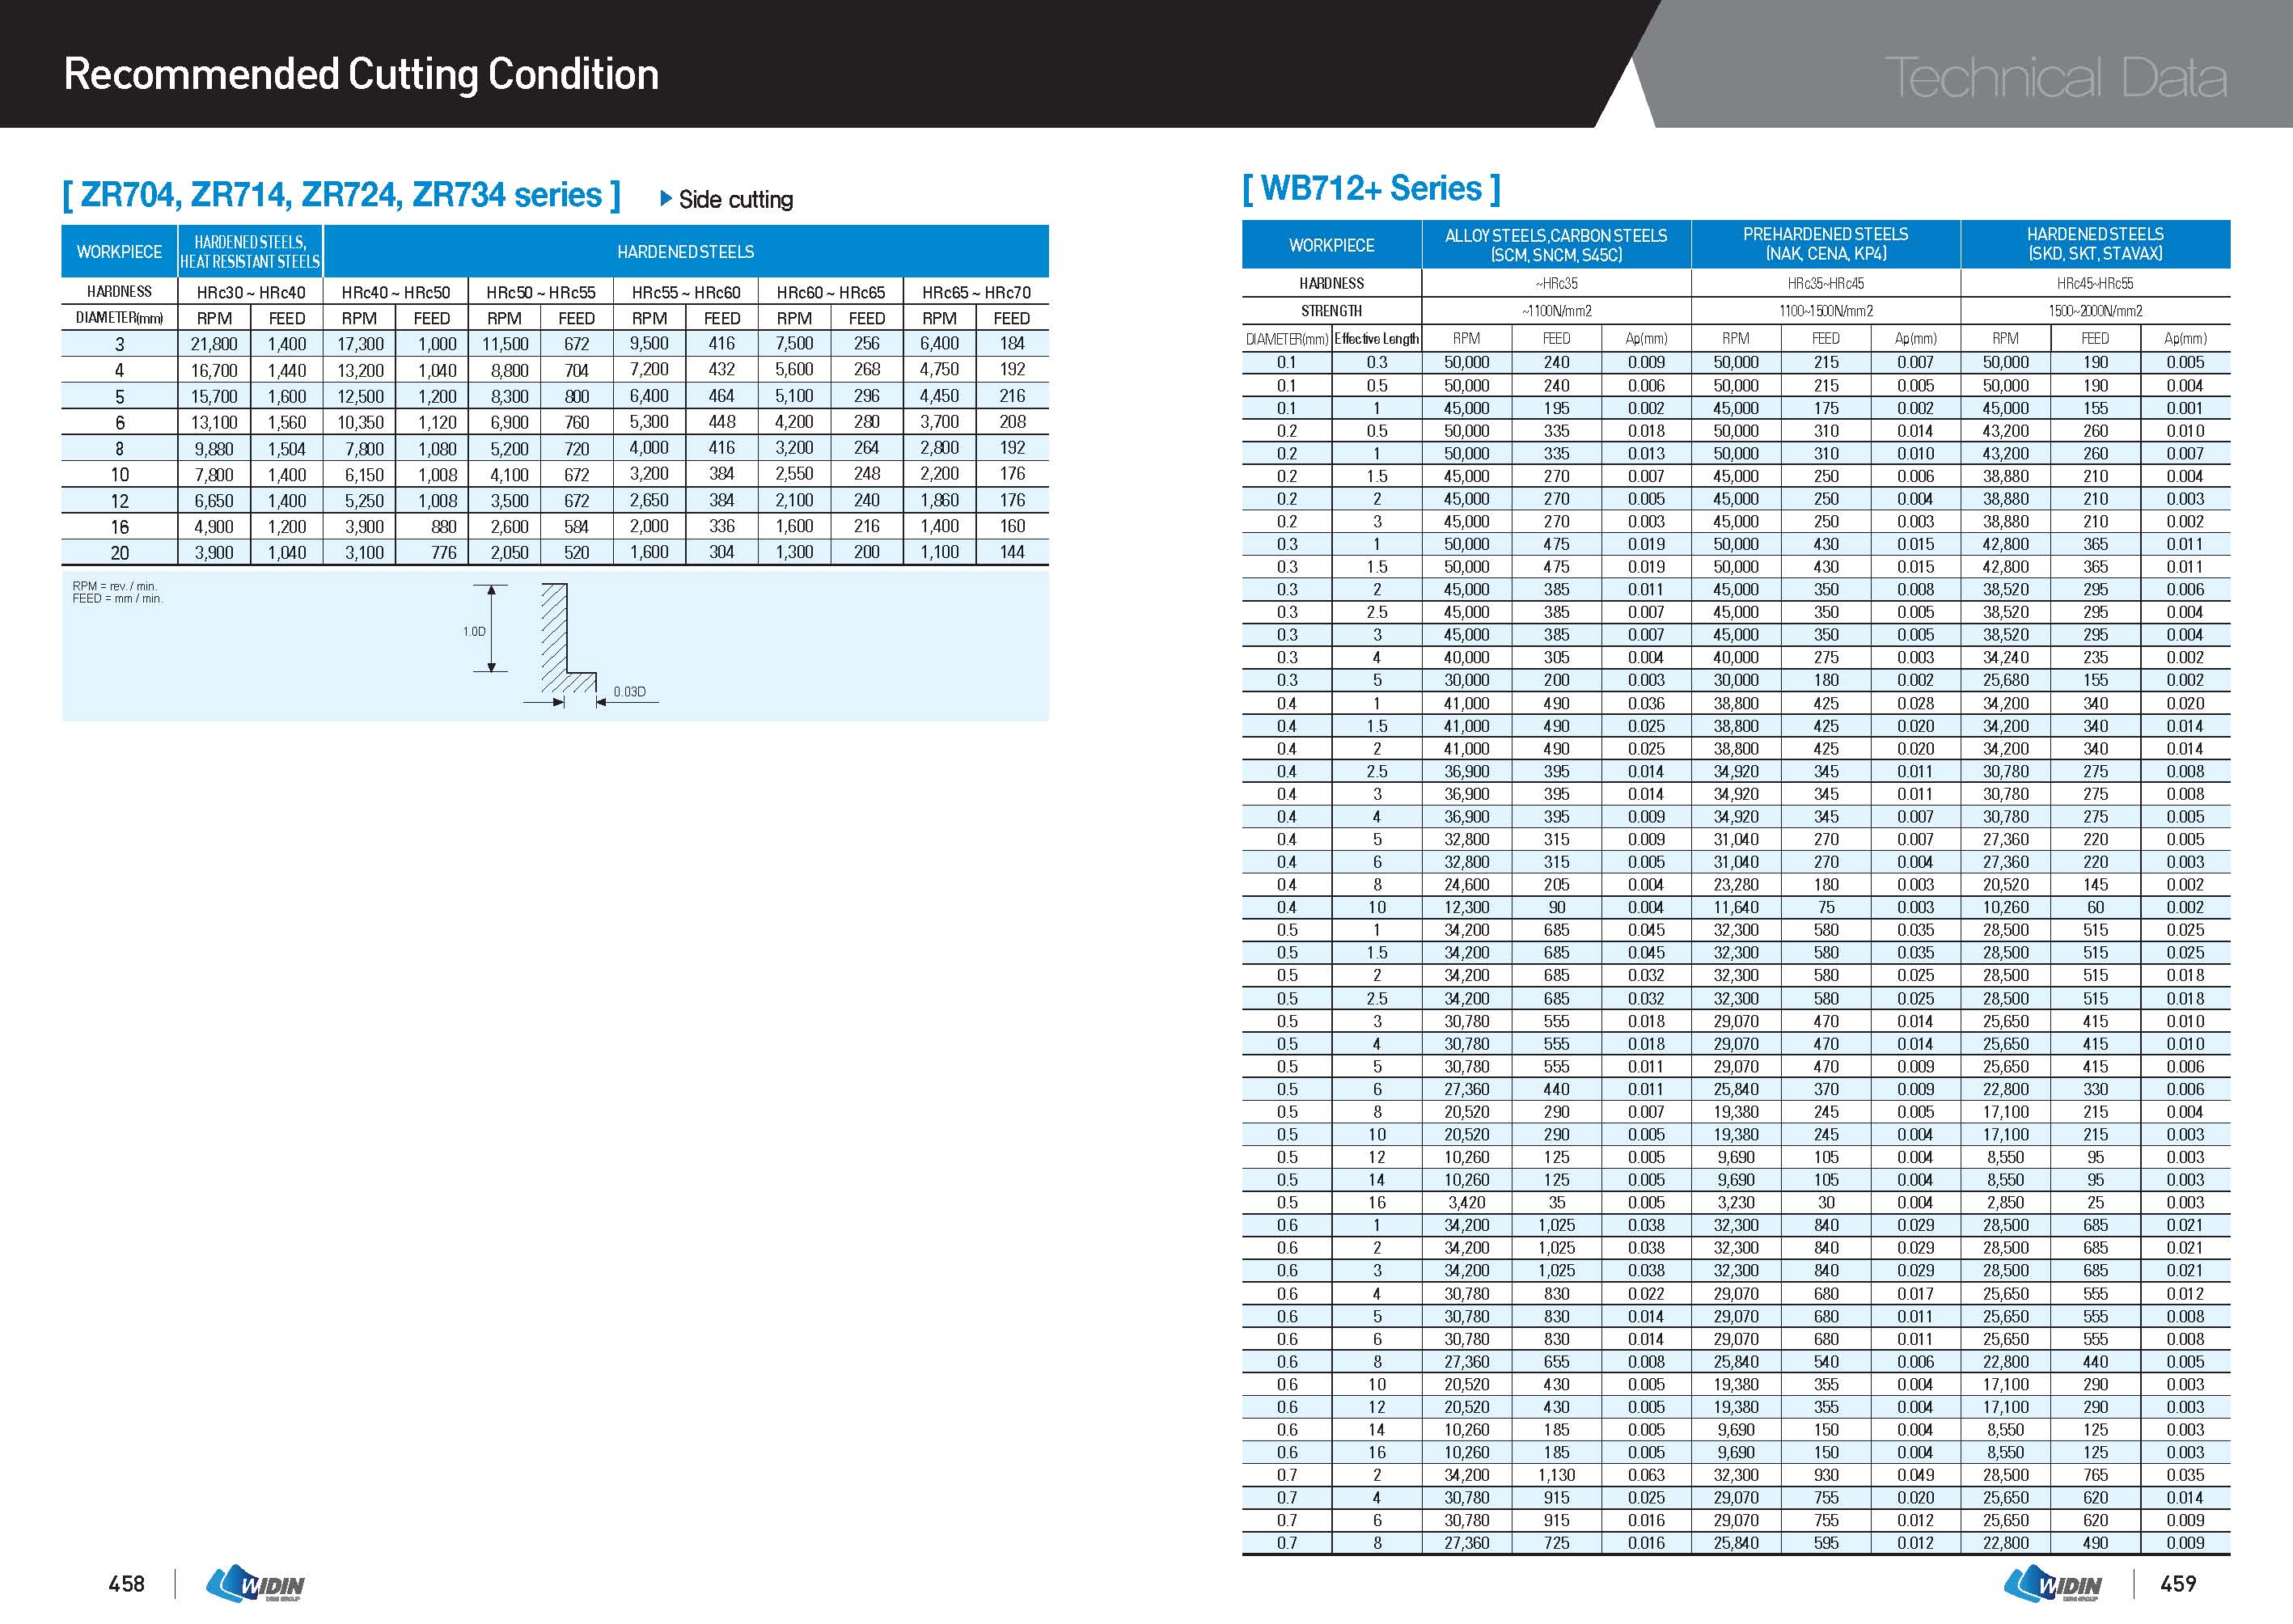The width and height of the screenshot is (2293, 1624).
Task: Click the WIDIN logo at bottom left
Action: (255, 1583)
